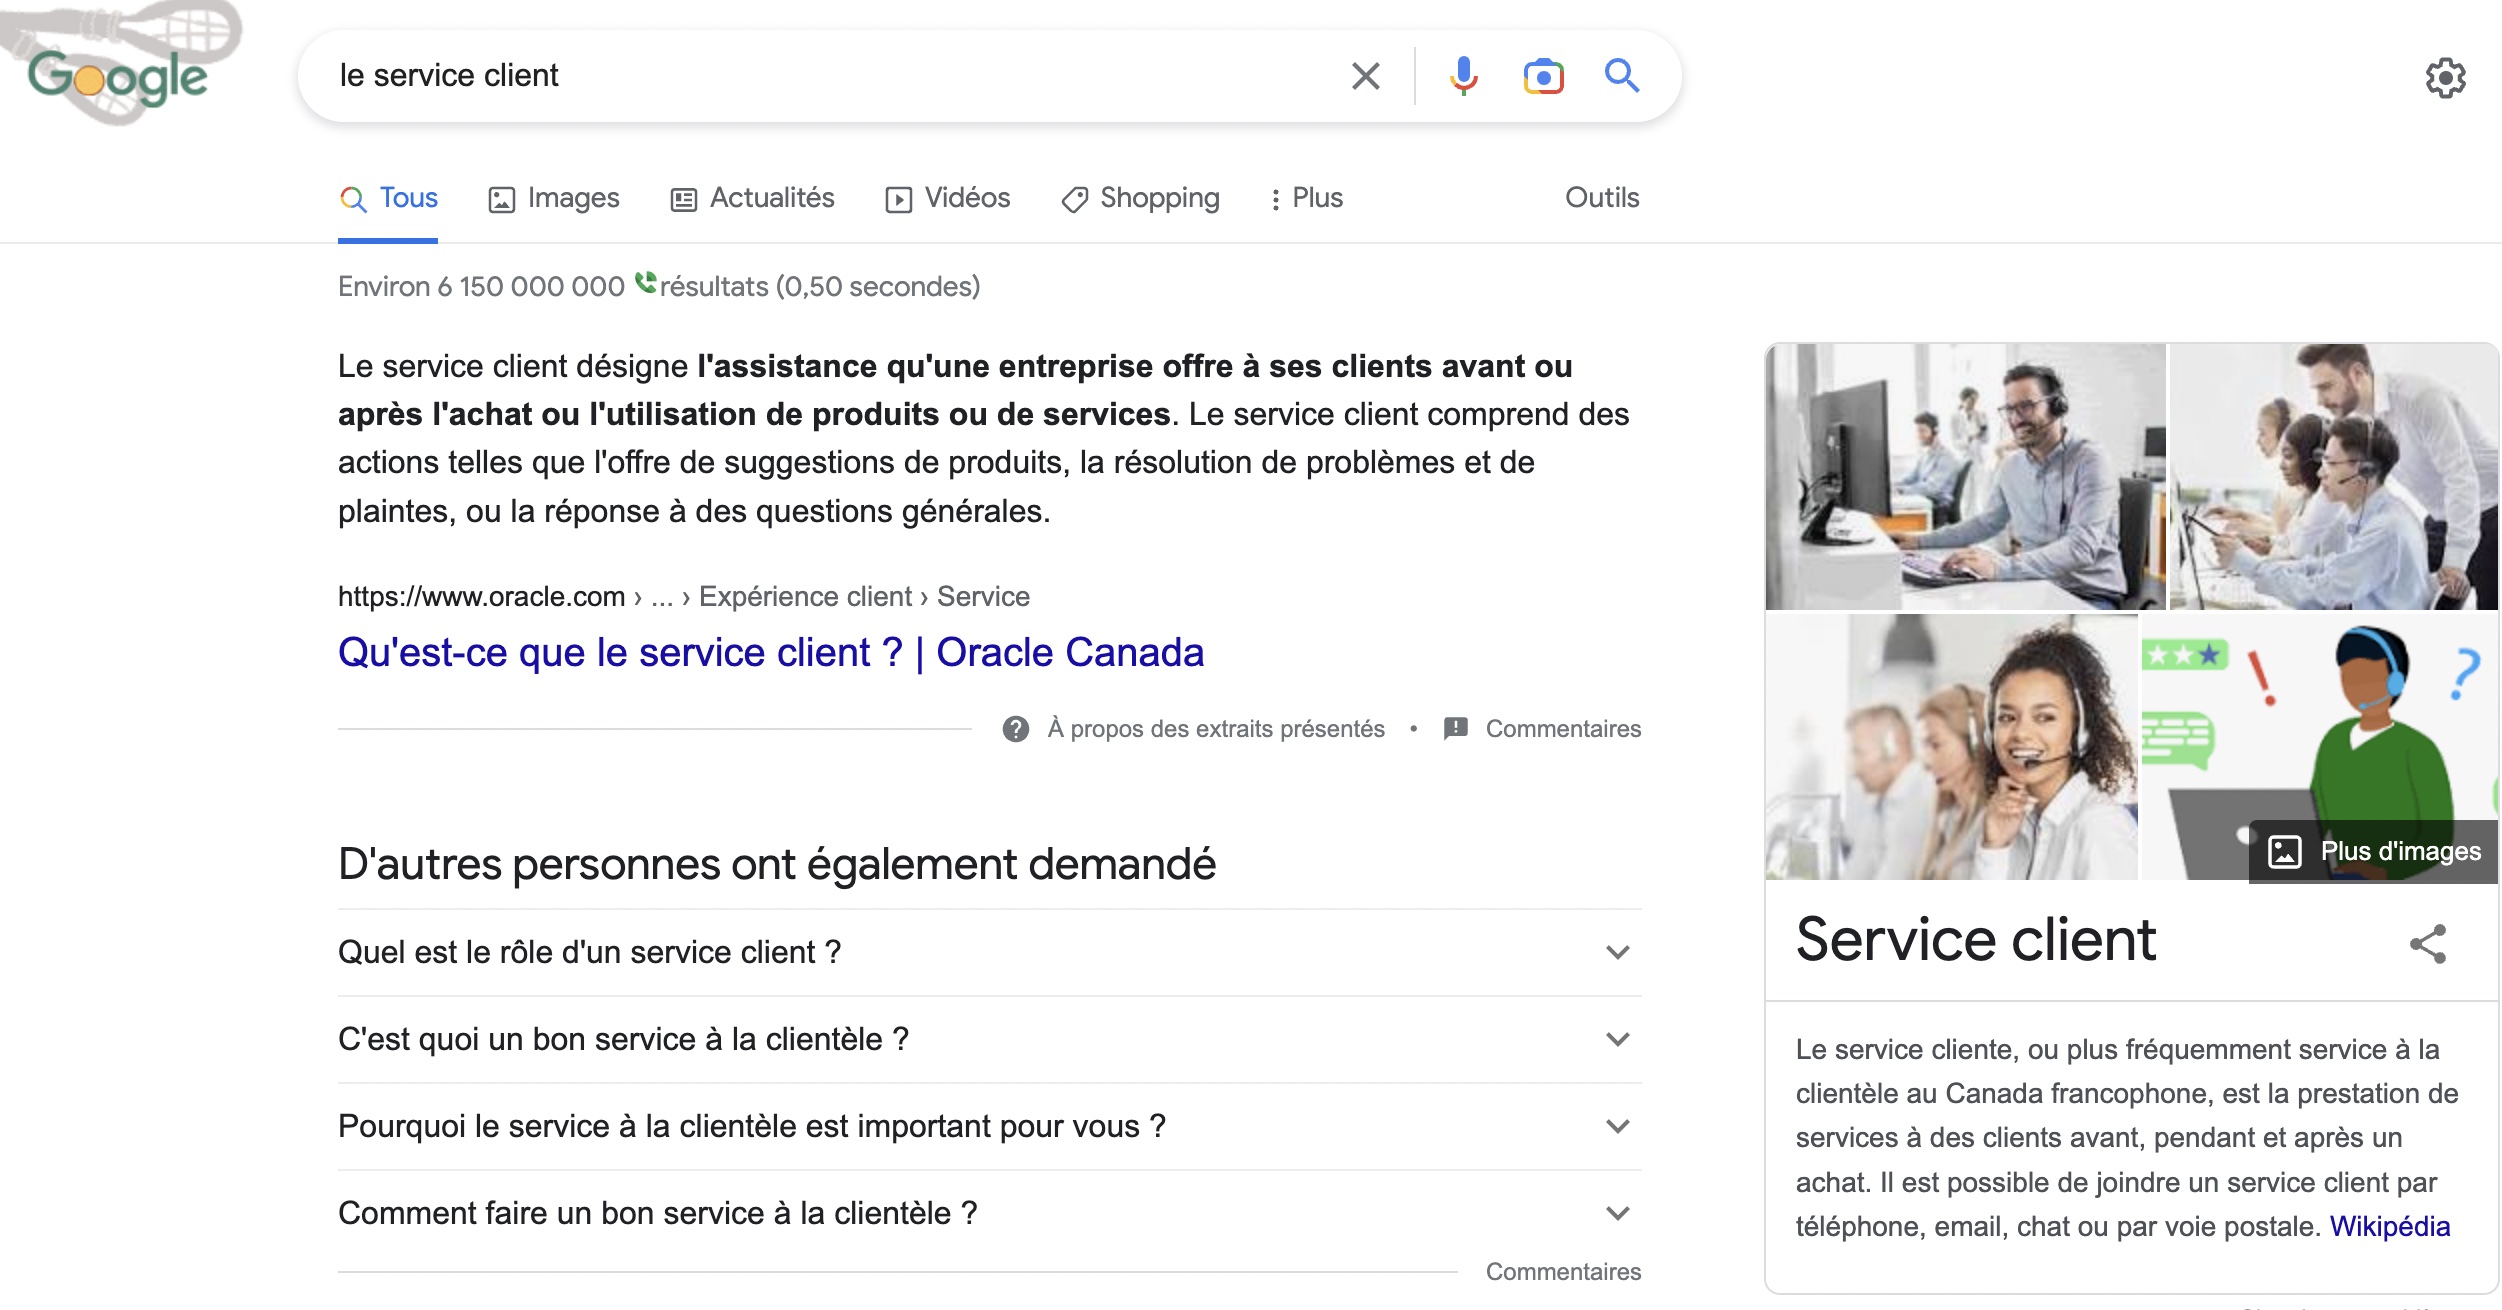Click 'Environ 6 150 000 000 résultats' stats text
Screen dimensions: 2502x1310
coord(659,287)
